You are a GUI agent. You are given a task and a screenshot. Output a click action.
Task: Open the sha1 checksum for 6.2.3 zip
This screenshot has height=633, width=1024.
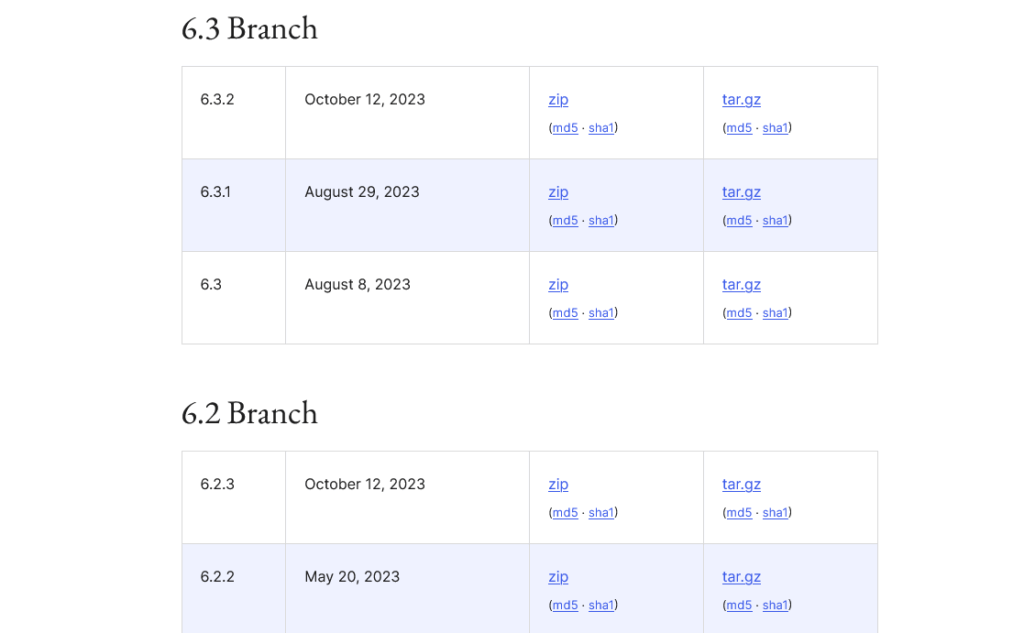click(600, 512)
